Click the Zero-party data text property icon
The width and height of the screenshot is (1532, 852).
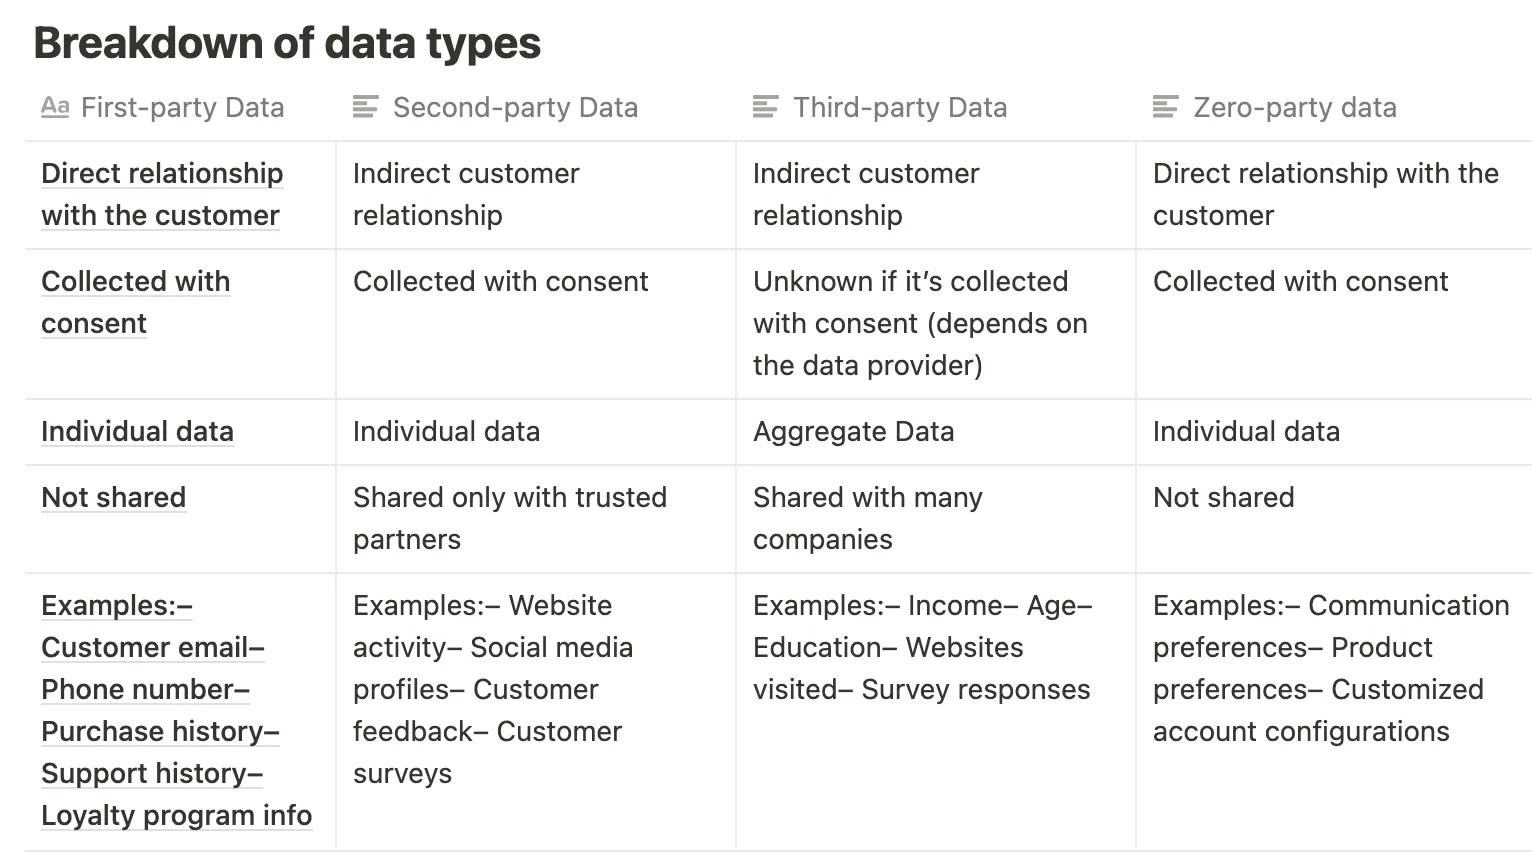pos(1165,107)
